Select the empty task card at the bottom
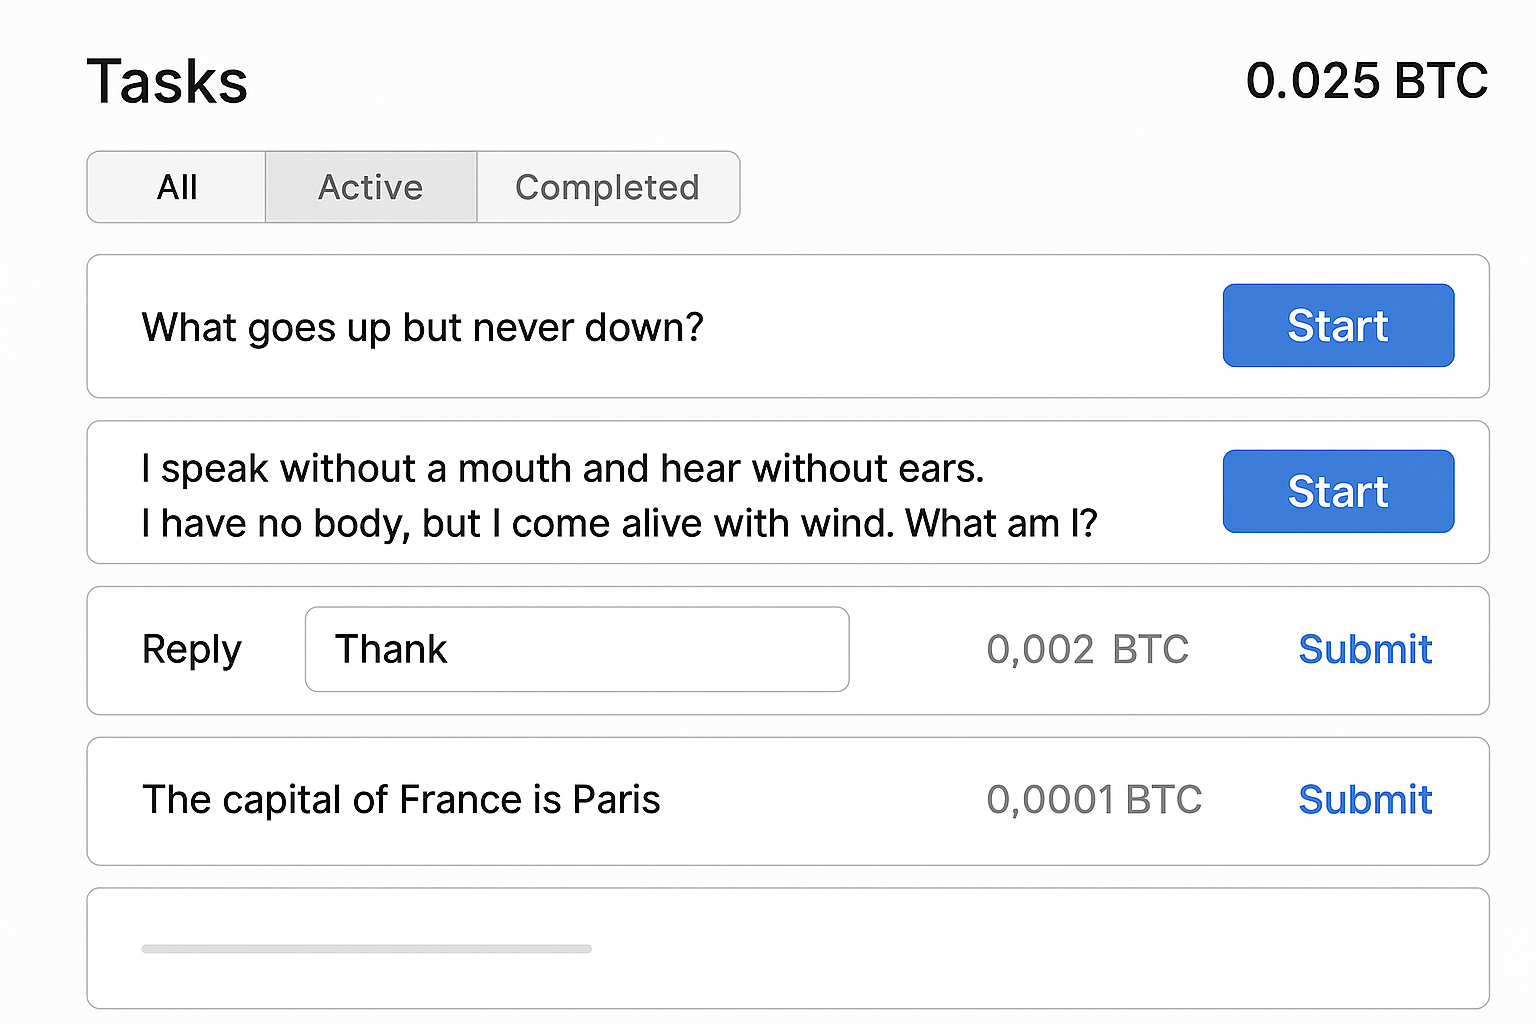Screen dimensions: 1536x1024 [x=788, y=948]
